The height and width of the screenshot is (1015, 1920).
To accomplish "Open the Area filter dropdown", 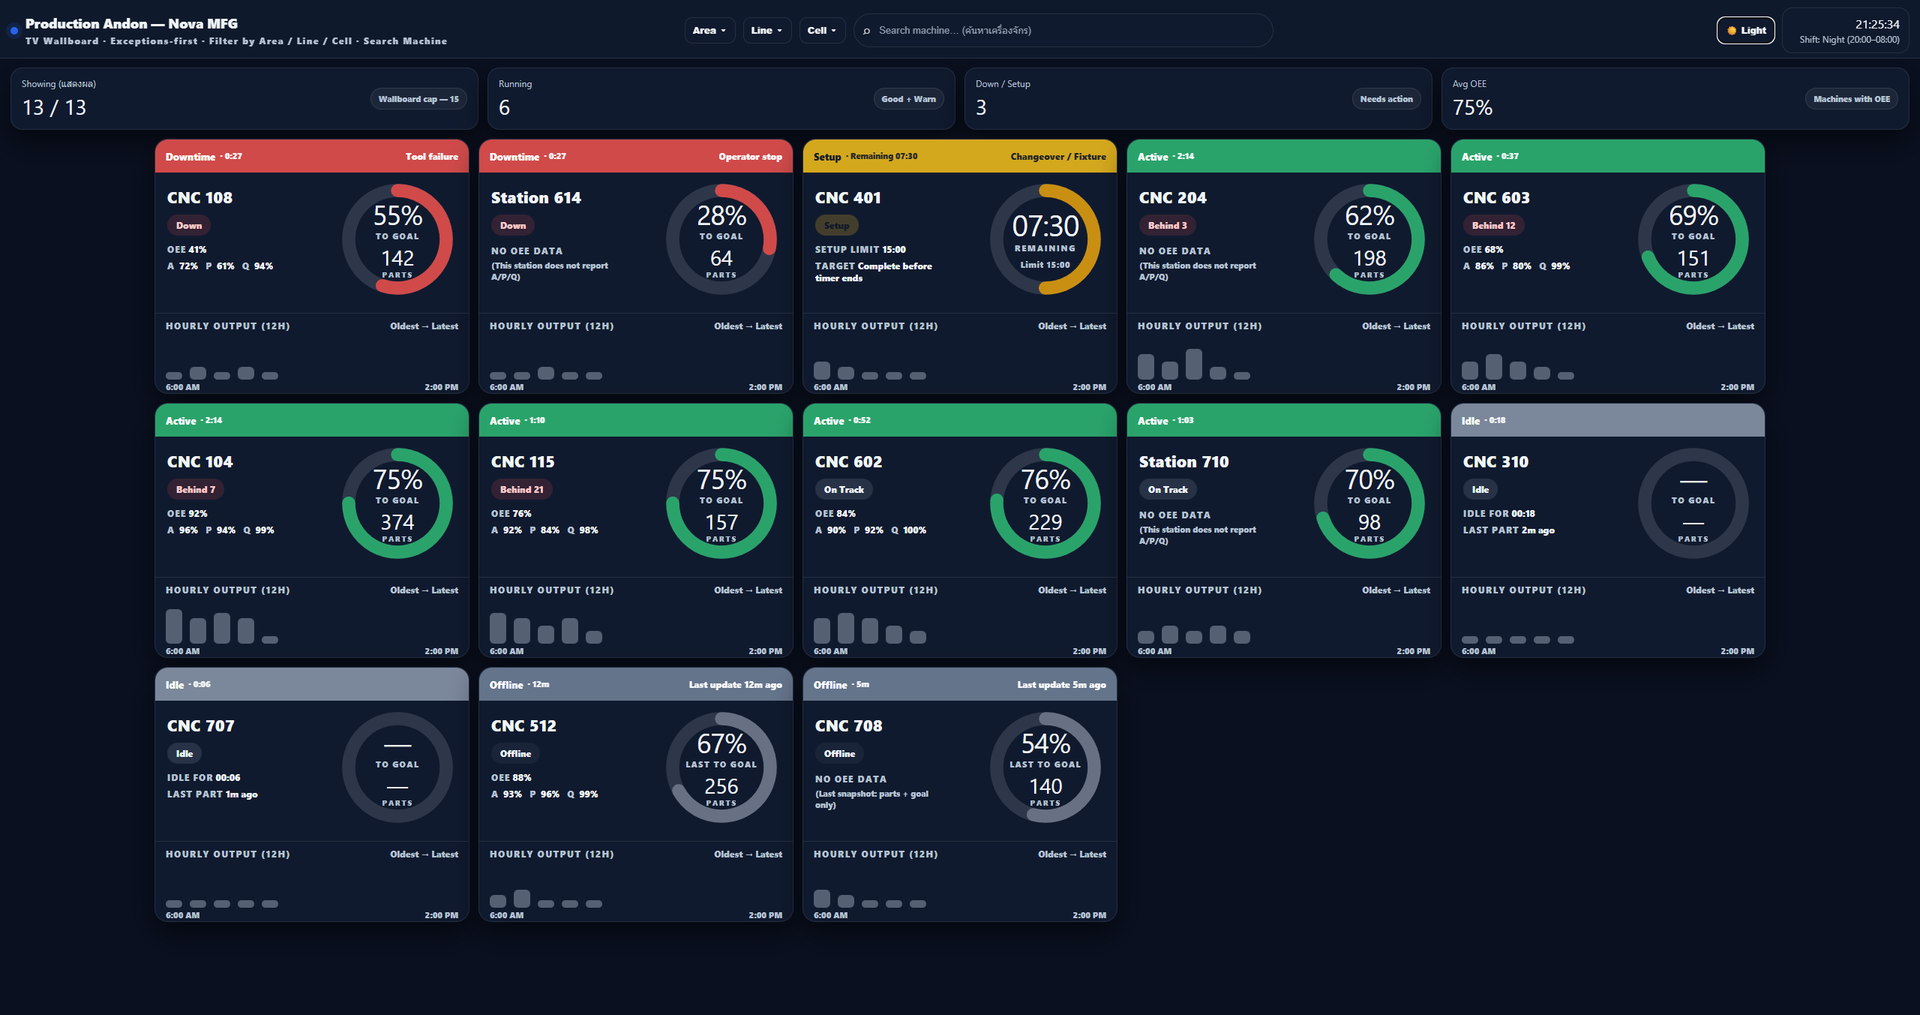I will pos(709,30).
